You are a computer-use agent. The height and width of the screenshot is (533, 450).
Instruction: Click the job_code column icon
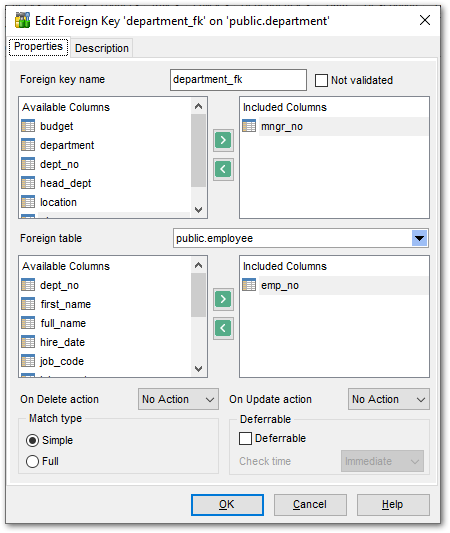click(28, 361)
